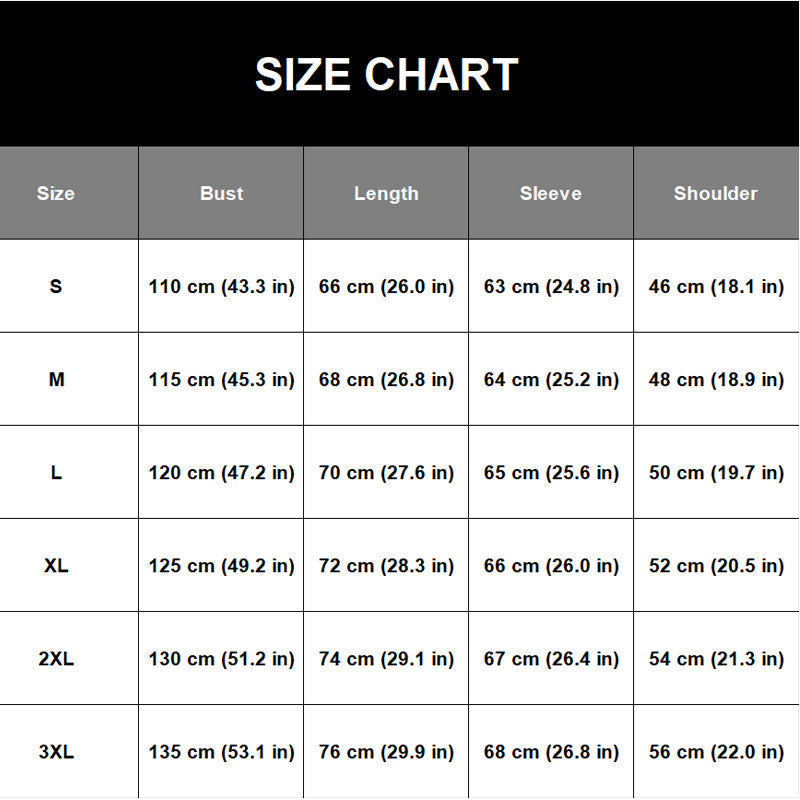Click the 65 cm (25.6 in) sleeve cell
Screen dimensions: 800x800
(551, 473)
